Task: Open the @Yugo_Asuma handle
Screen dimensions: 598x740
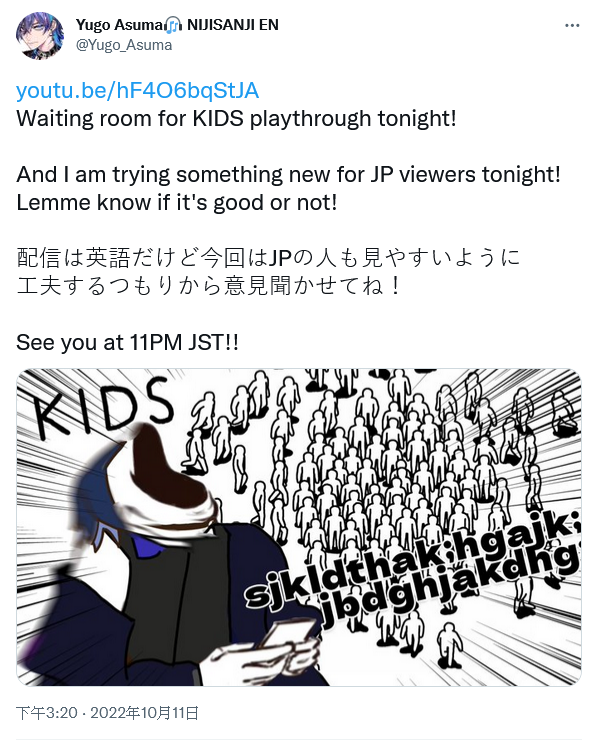Action: [x=124, y=45]
